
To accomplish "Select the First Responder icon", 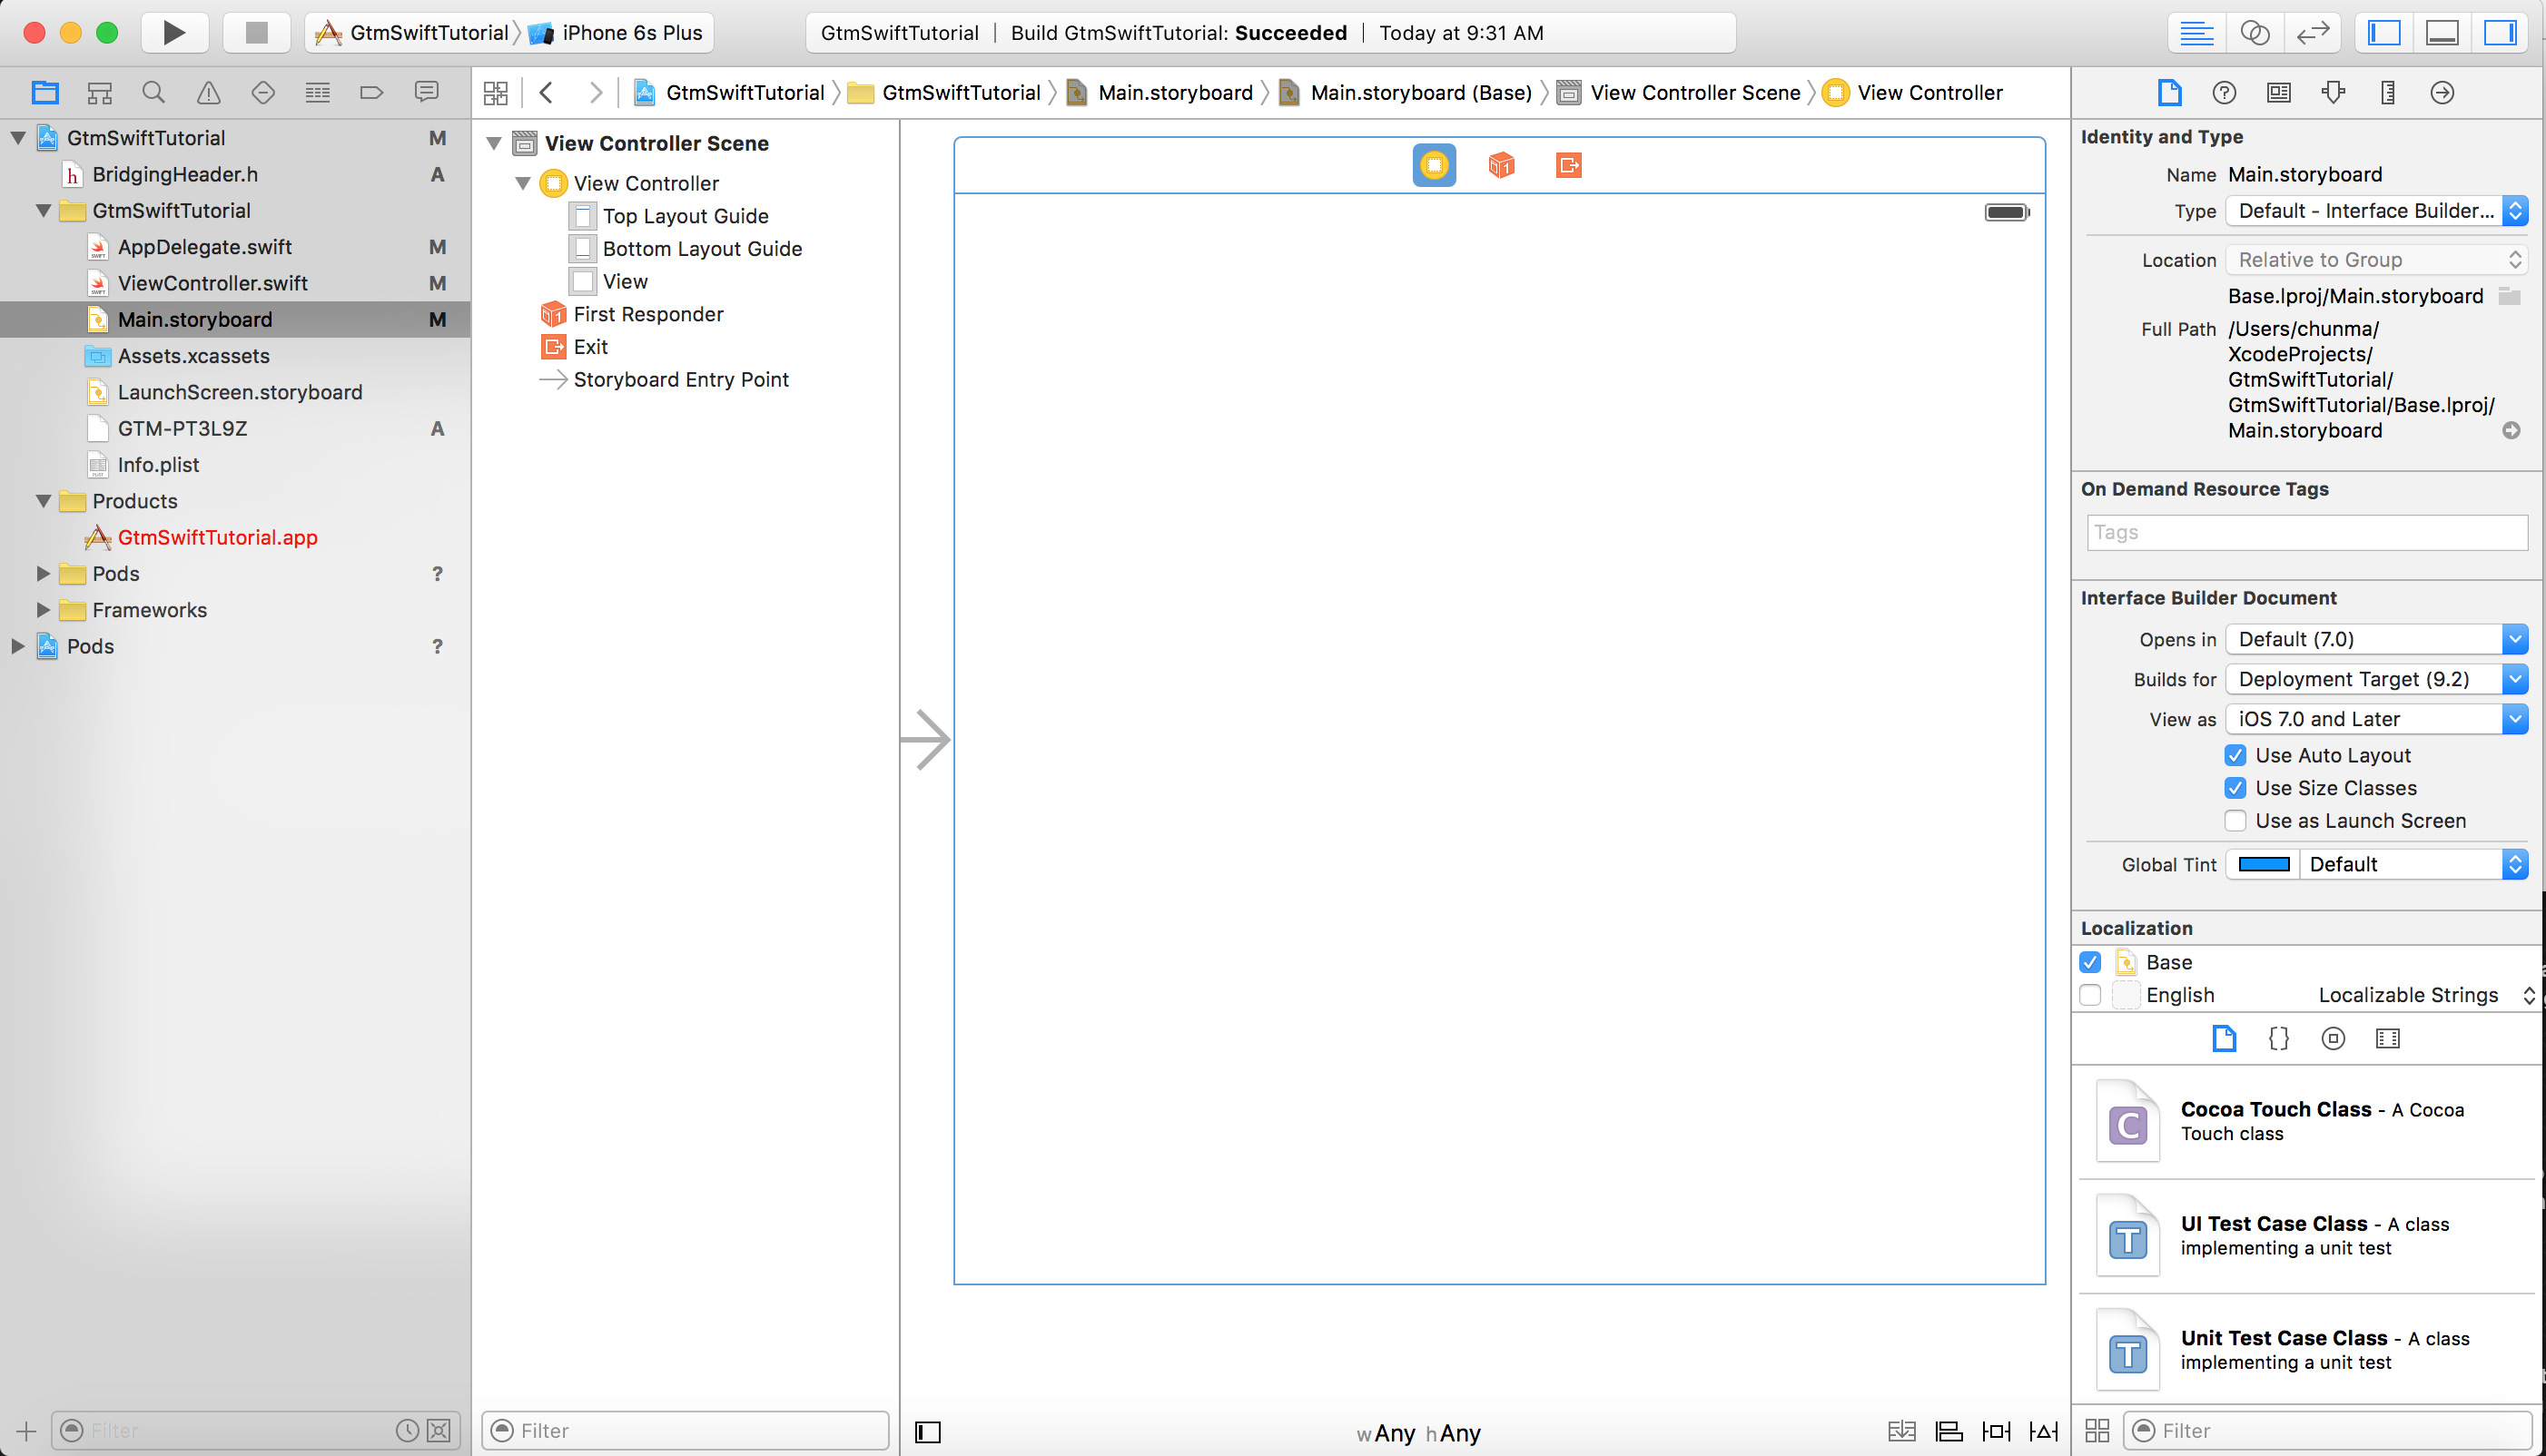I will tap(1500, 164).
